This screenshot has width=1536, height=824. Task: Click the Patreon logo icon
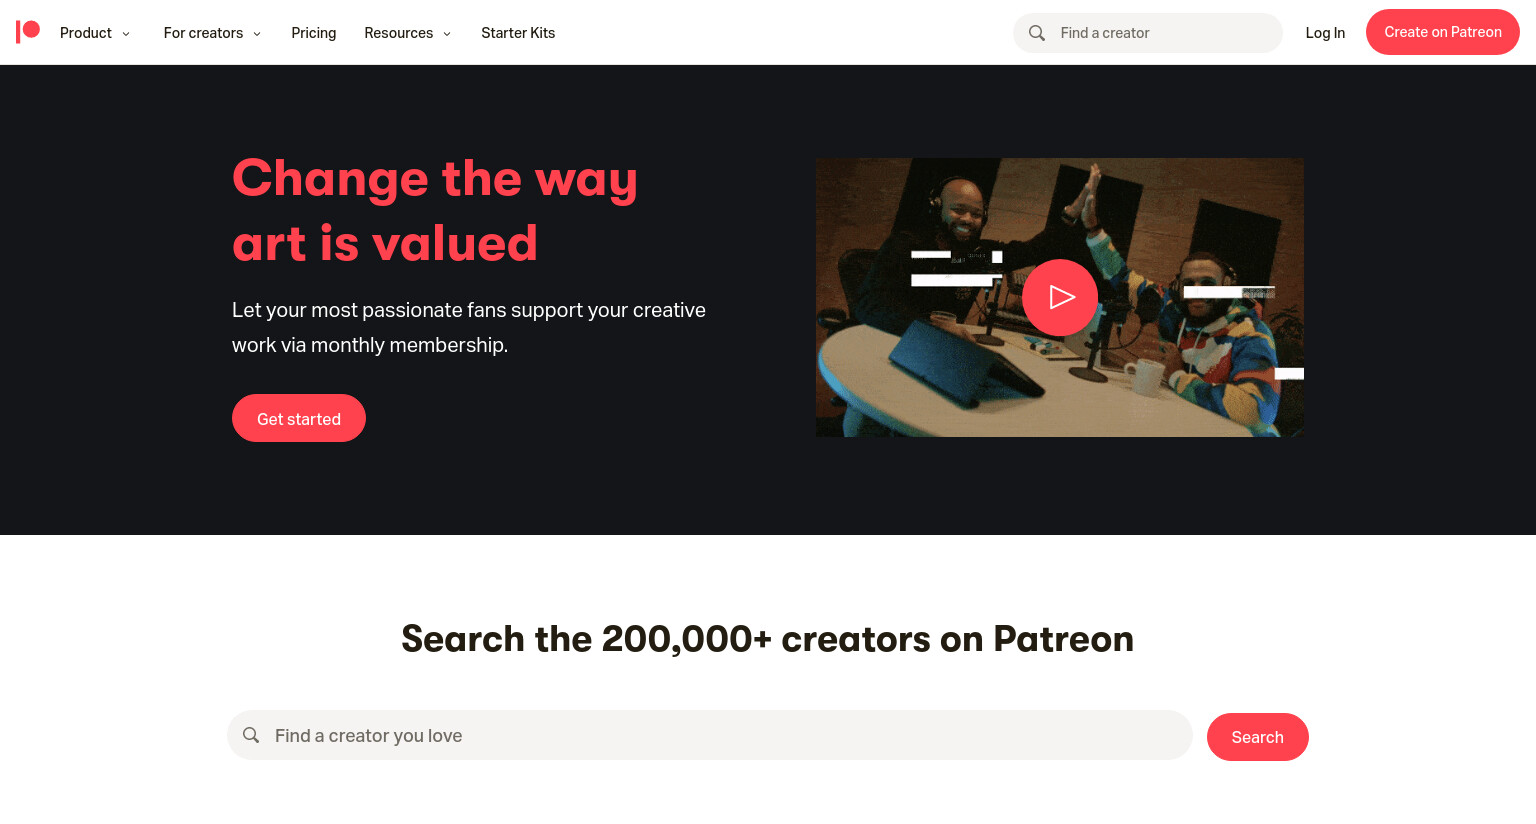coord(28,32)
